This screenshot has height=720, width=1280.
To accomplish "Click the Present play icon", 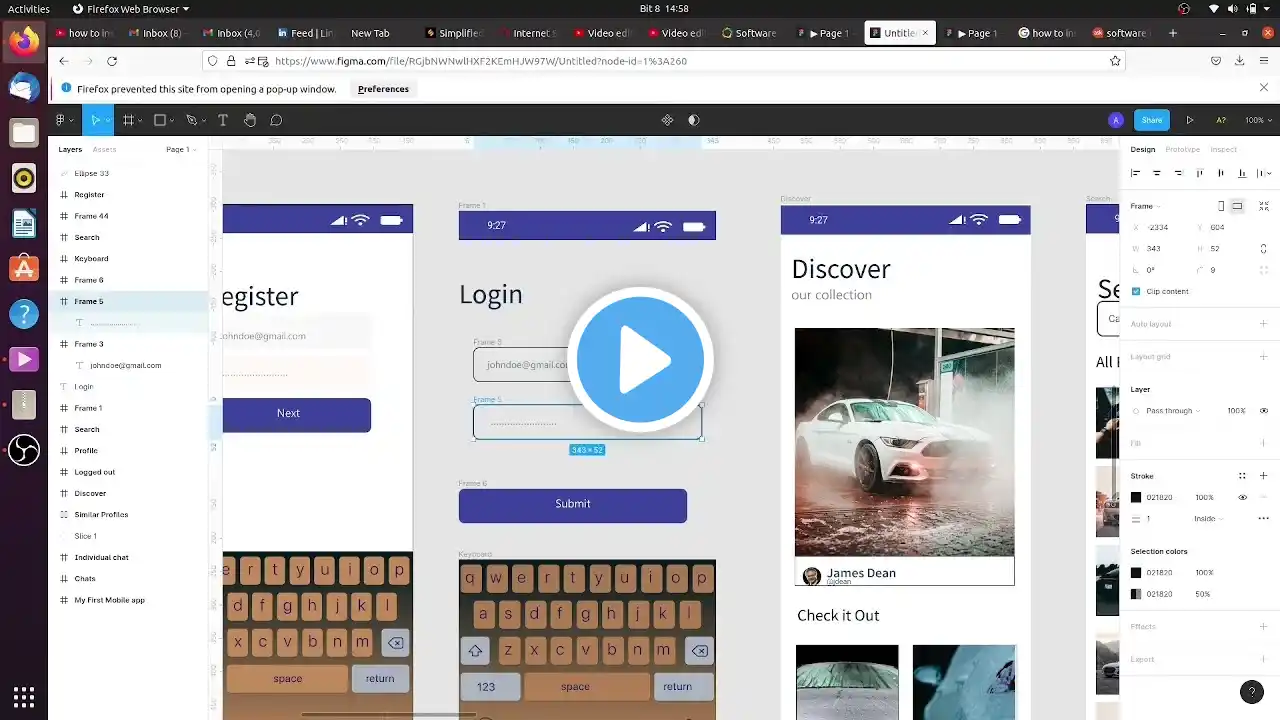I will pyautogui.click(x=1190, y=120).
